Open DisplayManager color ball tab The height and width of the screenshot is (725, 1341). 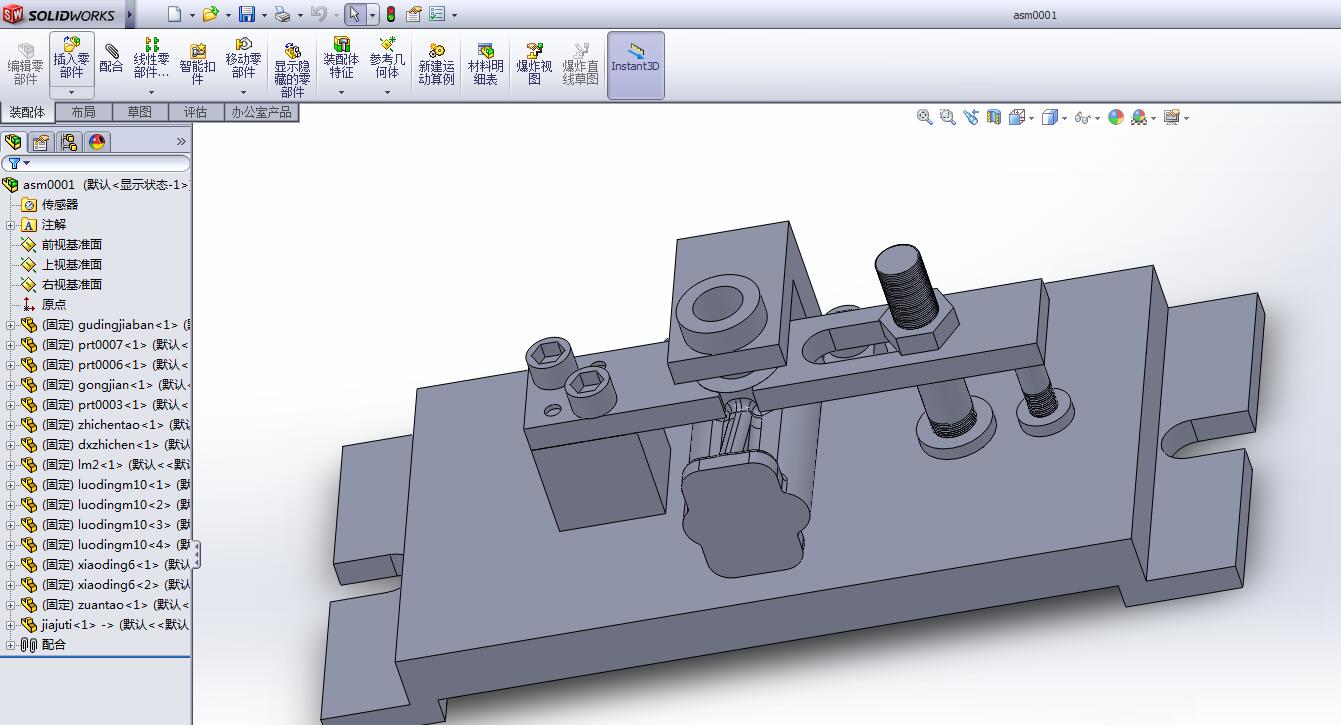point(97,142)
